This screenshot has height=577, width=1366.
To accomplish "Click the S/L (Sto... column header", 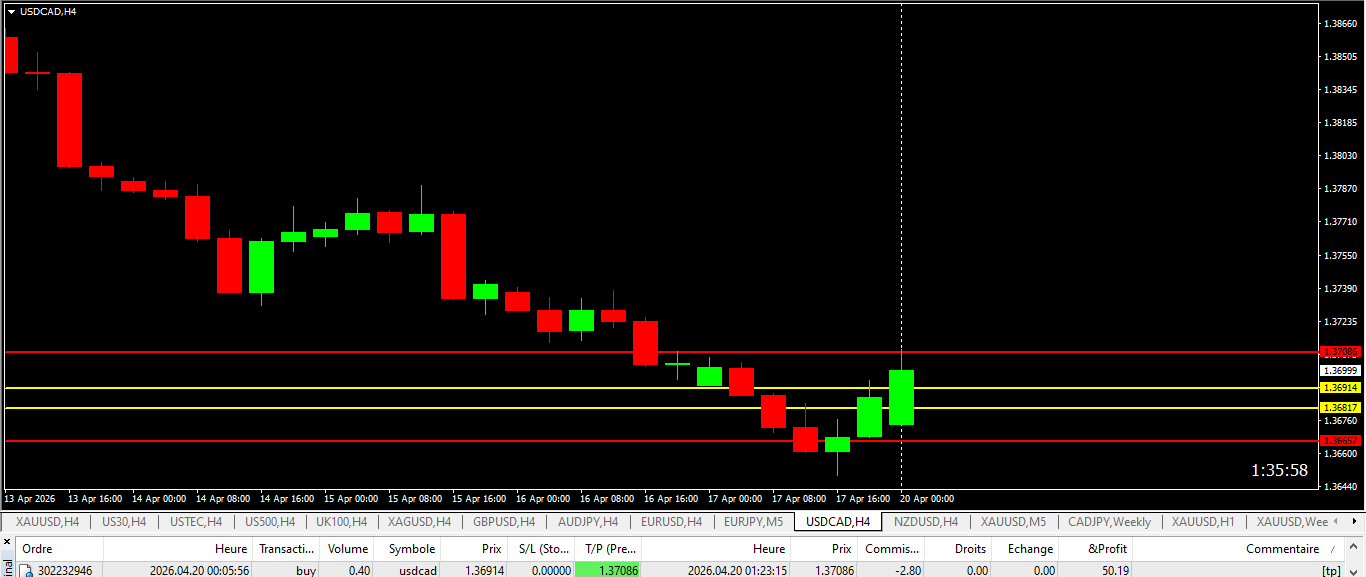I will [541, 548].
